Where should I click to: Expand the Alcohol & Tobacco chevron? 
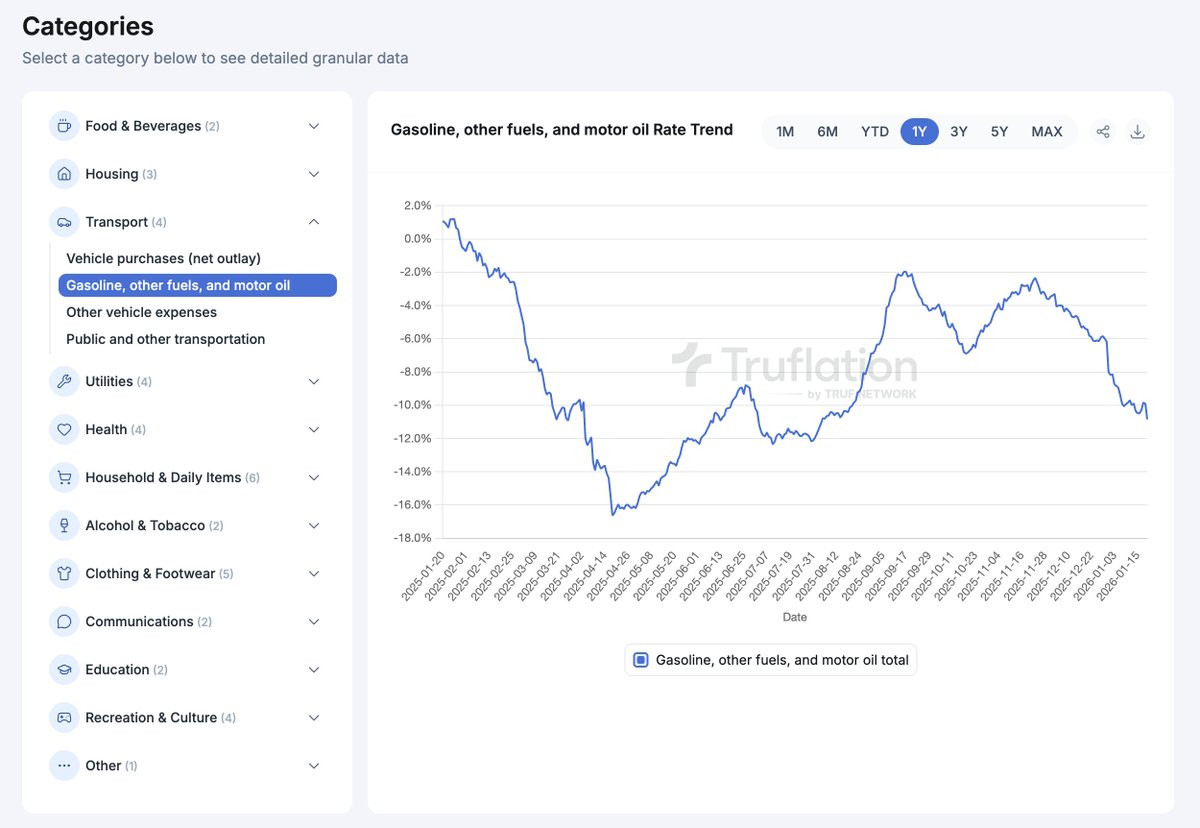coord(314,526)
